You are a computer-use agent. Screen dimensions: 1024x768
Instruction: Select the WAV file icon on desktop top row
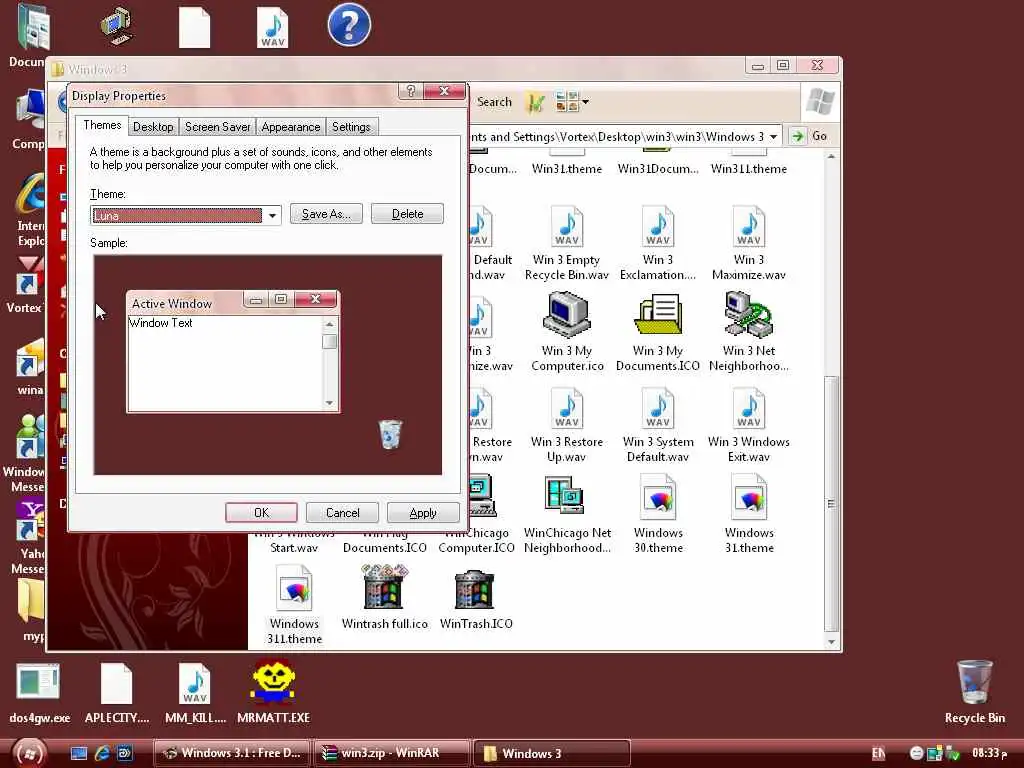tap(272, 27)
